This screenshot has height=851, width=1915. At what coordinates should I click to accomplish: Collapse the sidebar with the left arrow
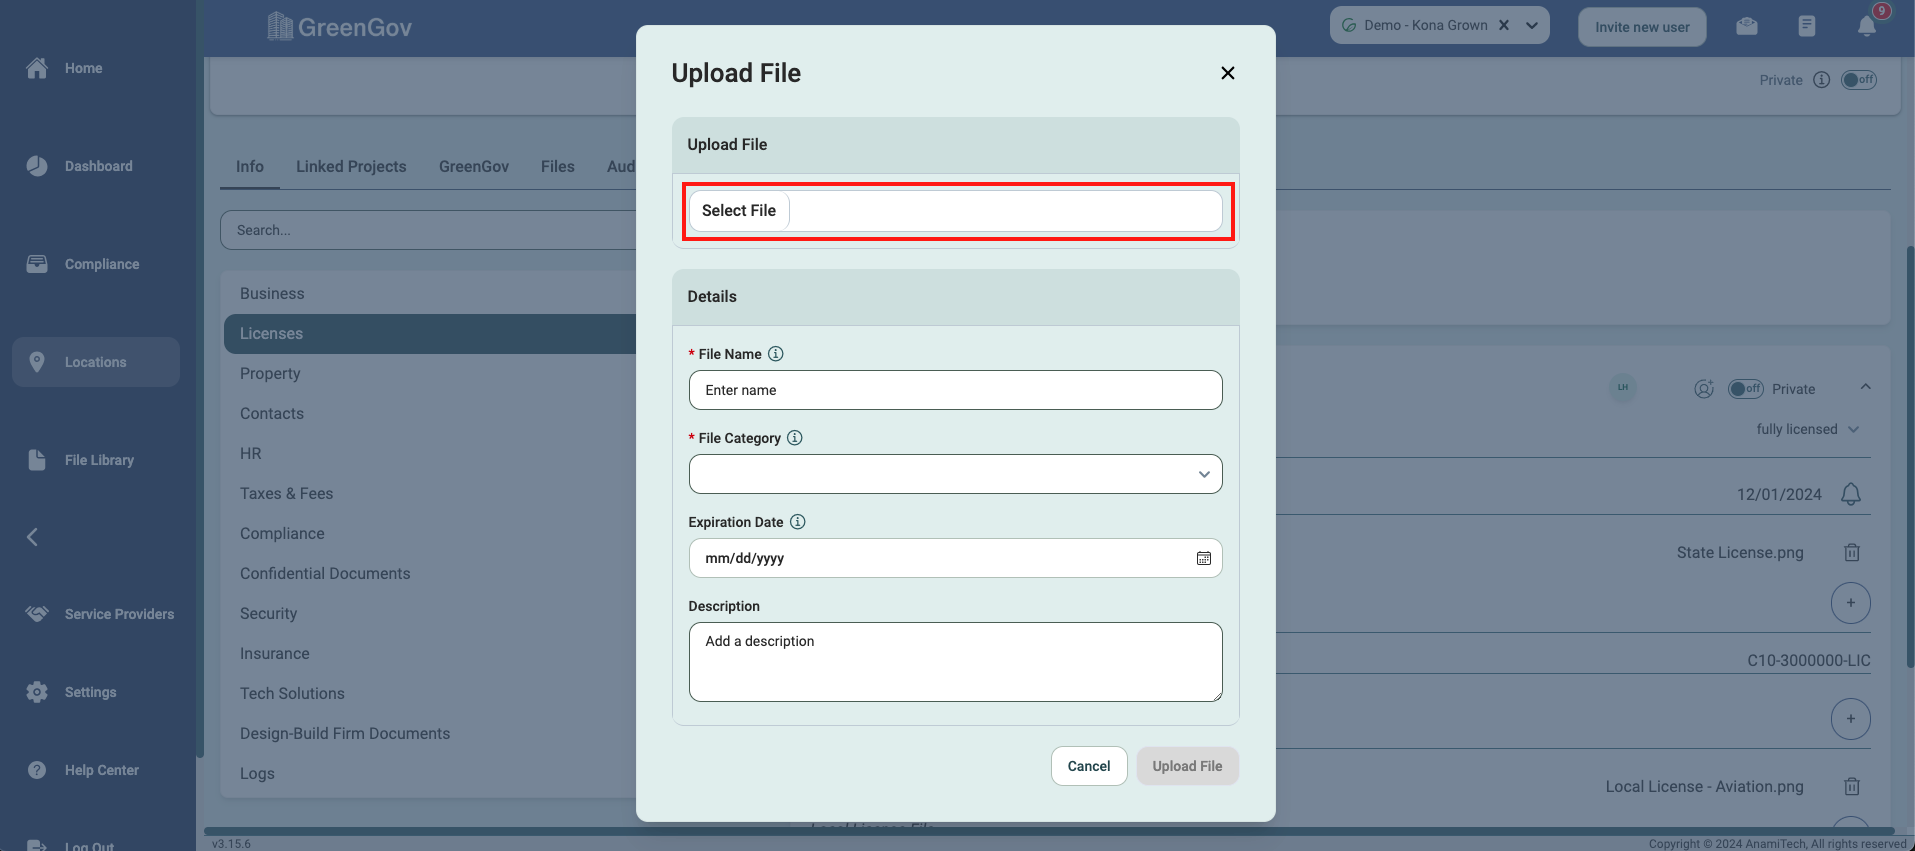[32, 537]
